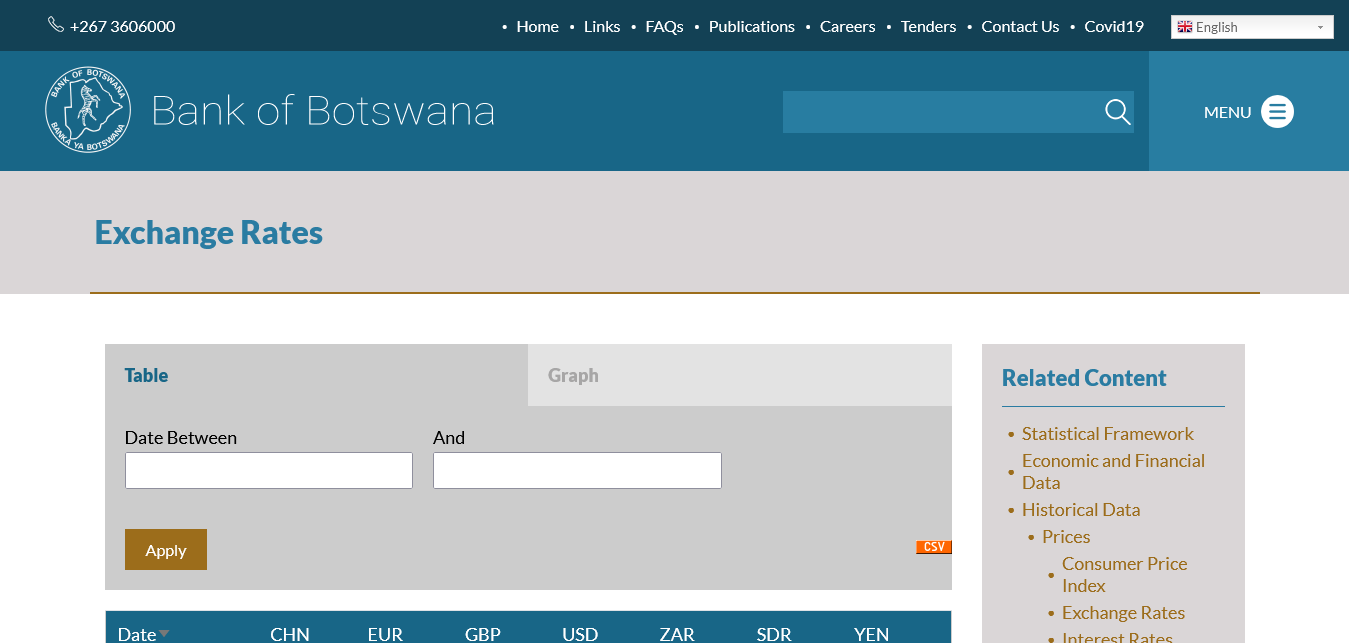The image size is (1366, 643).
Task: Download data via the CSV icon
Action: click(933, 547)
